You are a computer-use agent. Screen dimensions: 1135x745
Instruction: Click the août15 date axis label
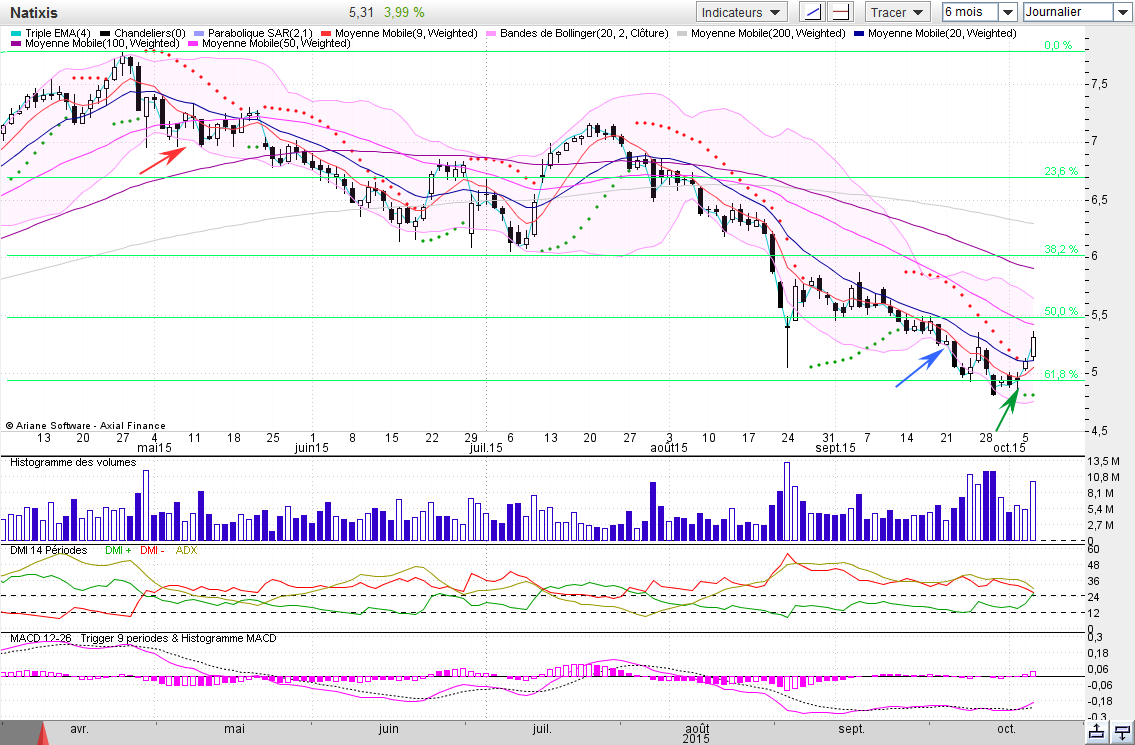[669, 447]
